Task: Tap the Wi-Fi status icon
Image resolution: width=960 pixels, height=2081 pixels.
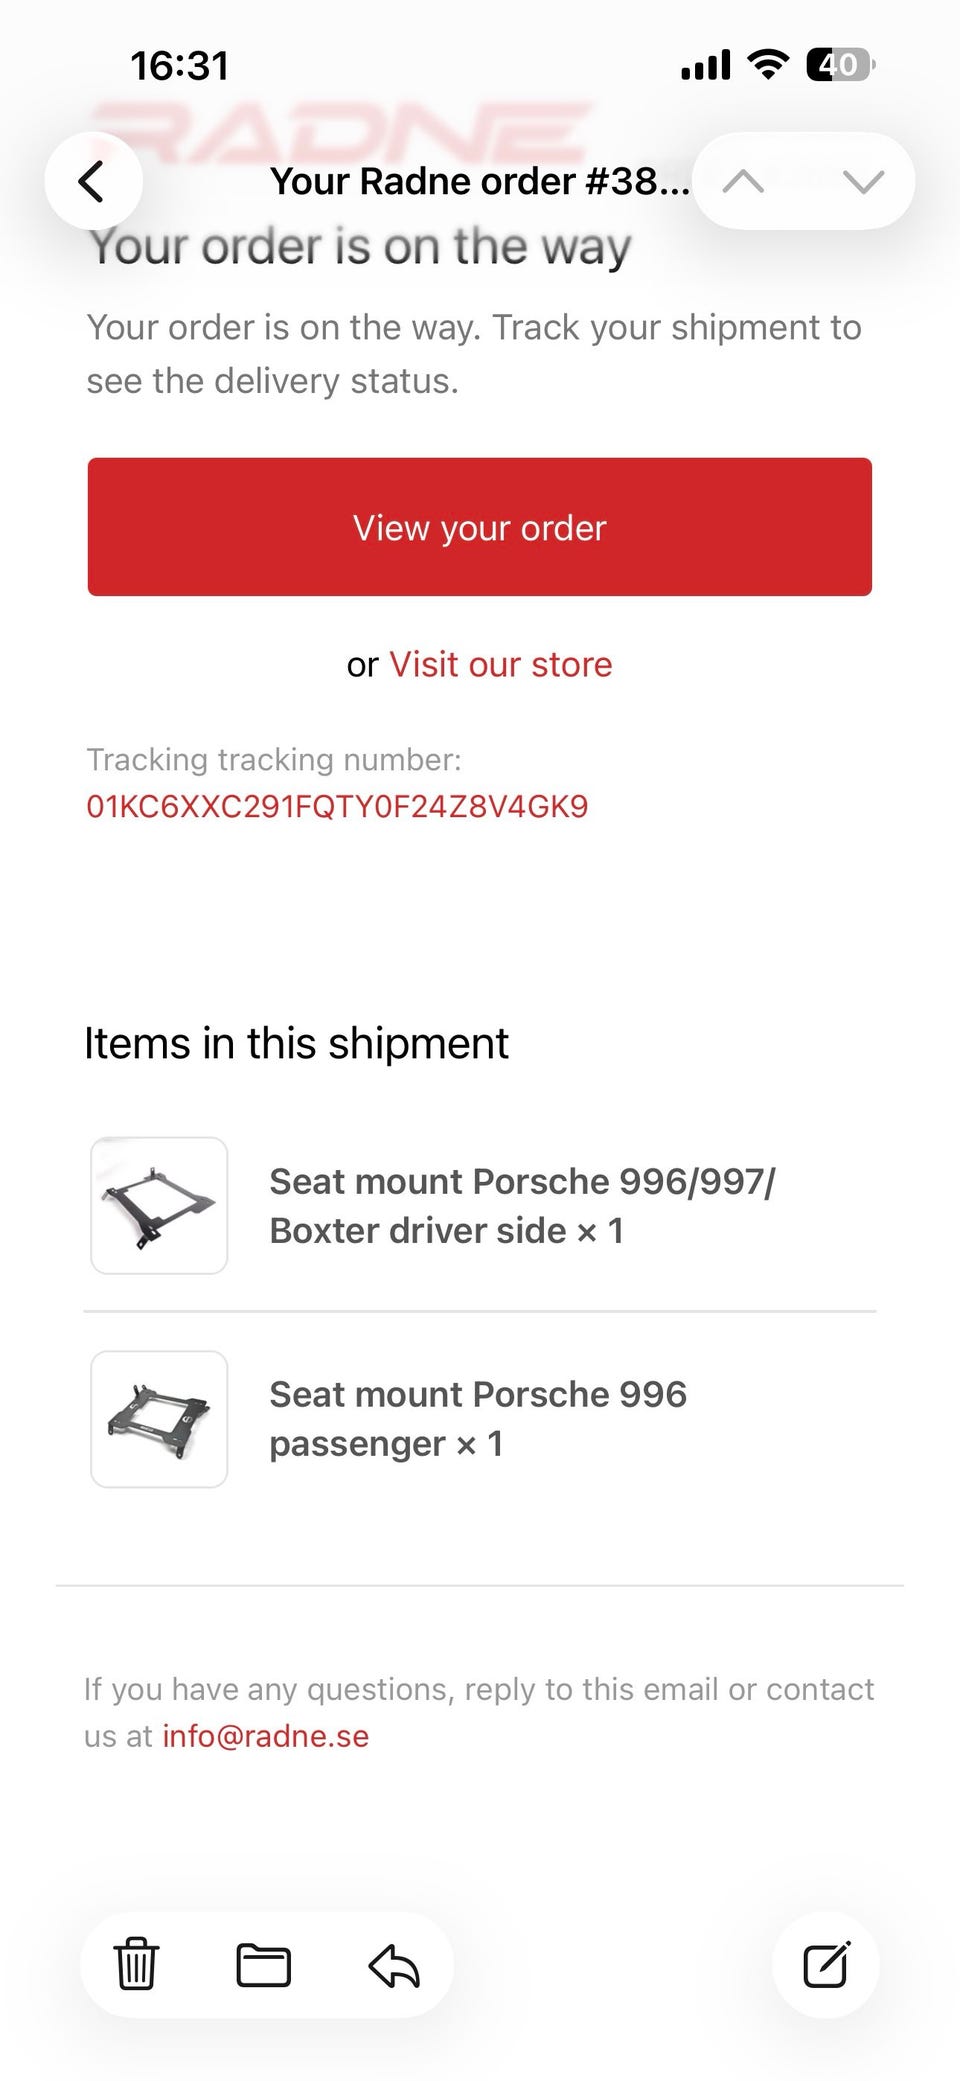Action: (768, 65)
